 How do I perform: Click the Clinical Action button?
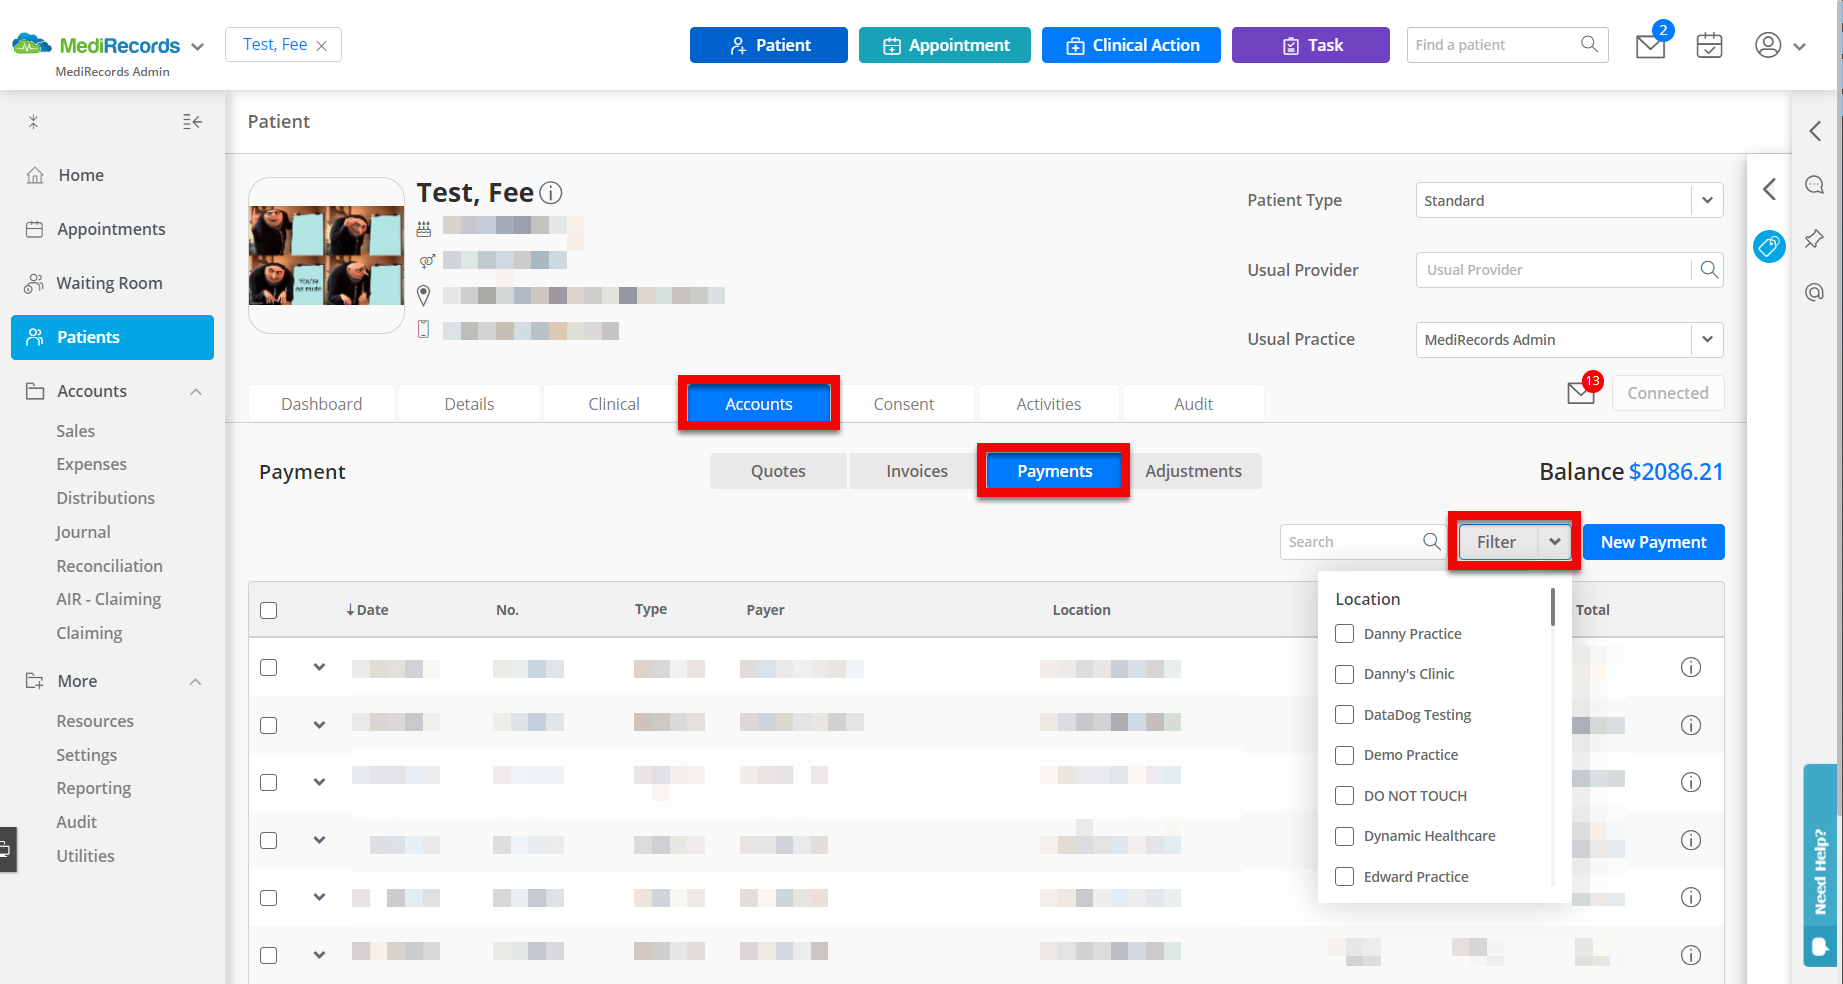pyautogui.click(x=1131, y=45)
